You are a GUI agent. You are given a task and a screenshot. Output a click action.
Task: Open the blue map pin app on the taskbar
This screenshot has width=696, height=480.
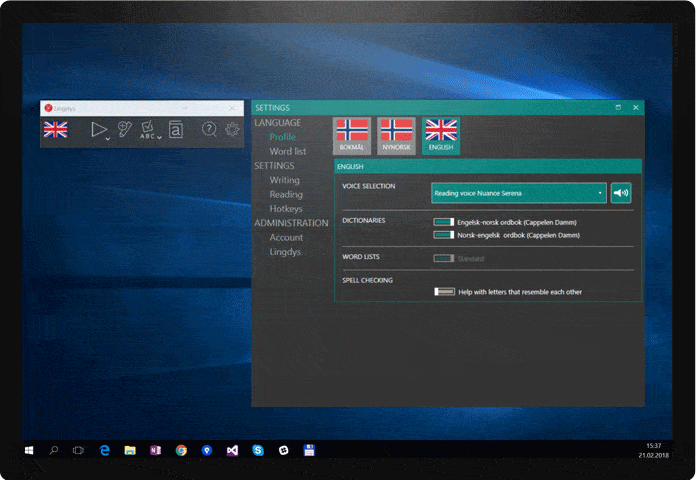coord(206,451)
